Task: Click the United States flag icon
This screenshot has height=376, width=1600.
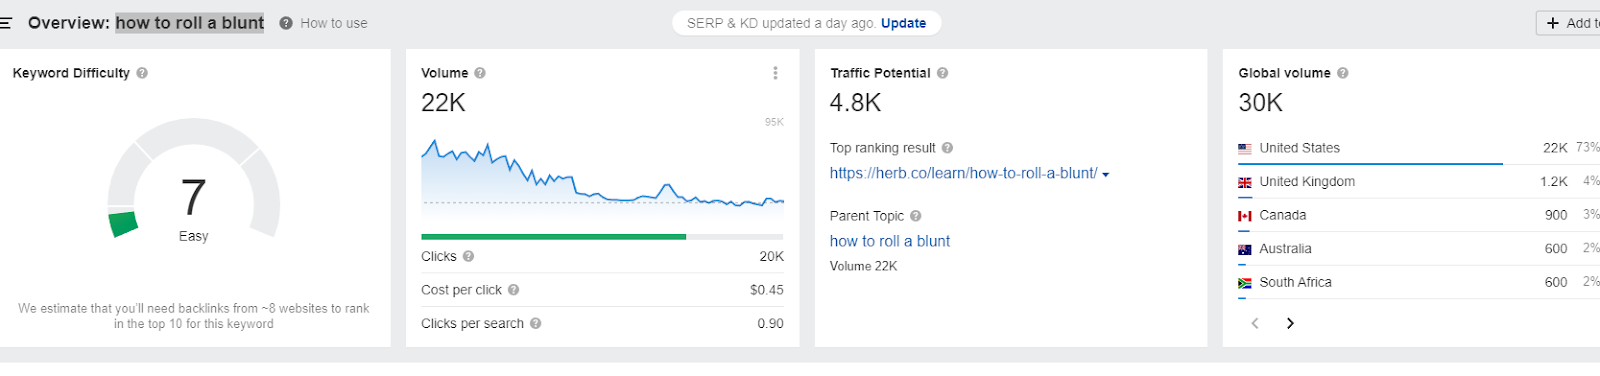Action: click(1245, 148)
